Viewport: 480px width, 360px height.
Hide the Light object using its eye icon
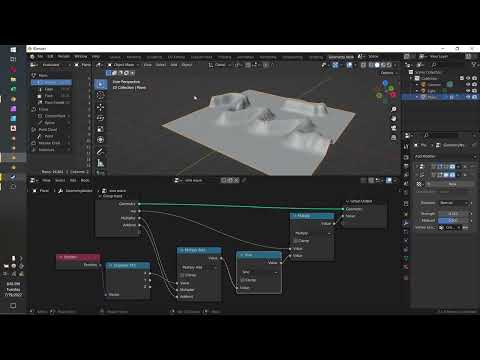468,91
